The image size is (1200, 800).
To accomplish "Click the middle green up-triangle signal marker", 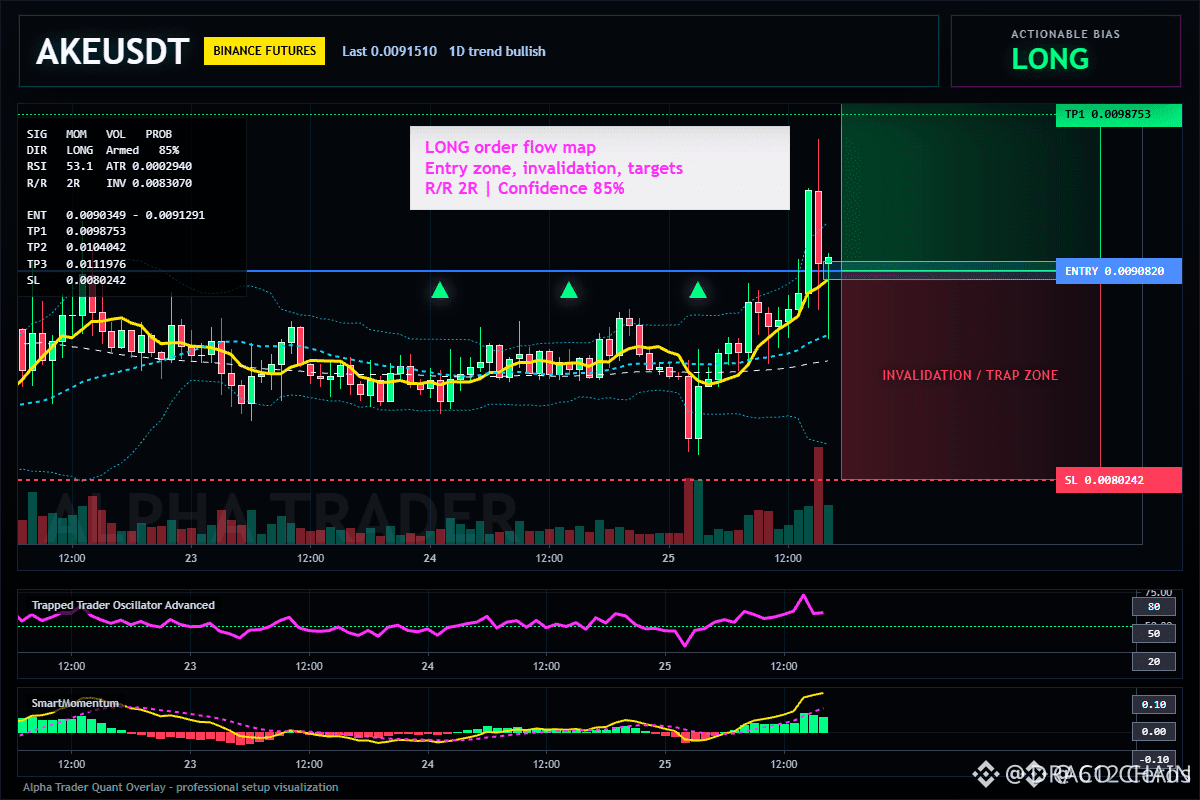I will click(569, 291).
